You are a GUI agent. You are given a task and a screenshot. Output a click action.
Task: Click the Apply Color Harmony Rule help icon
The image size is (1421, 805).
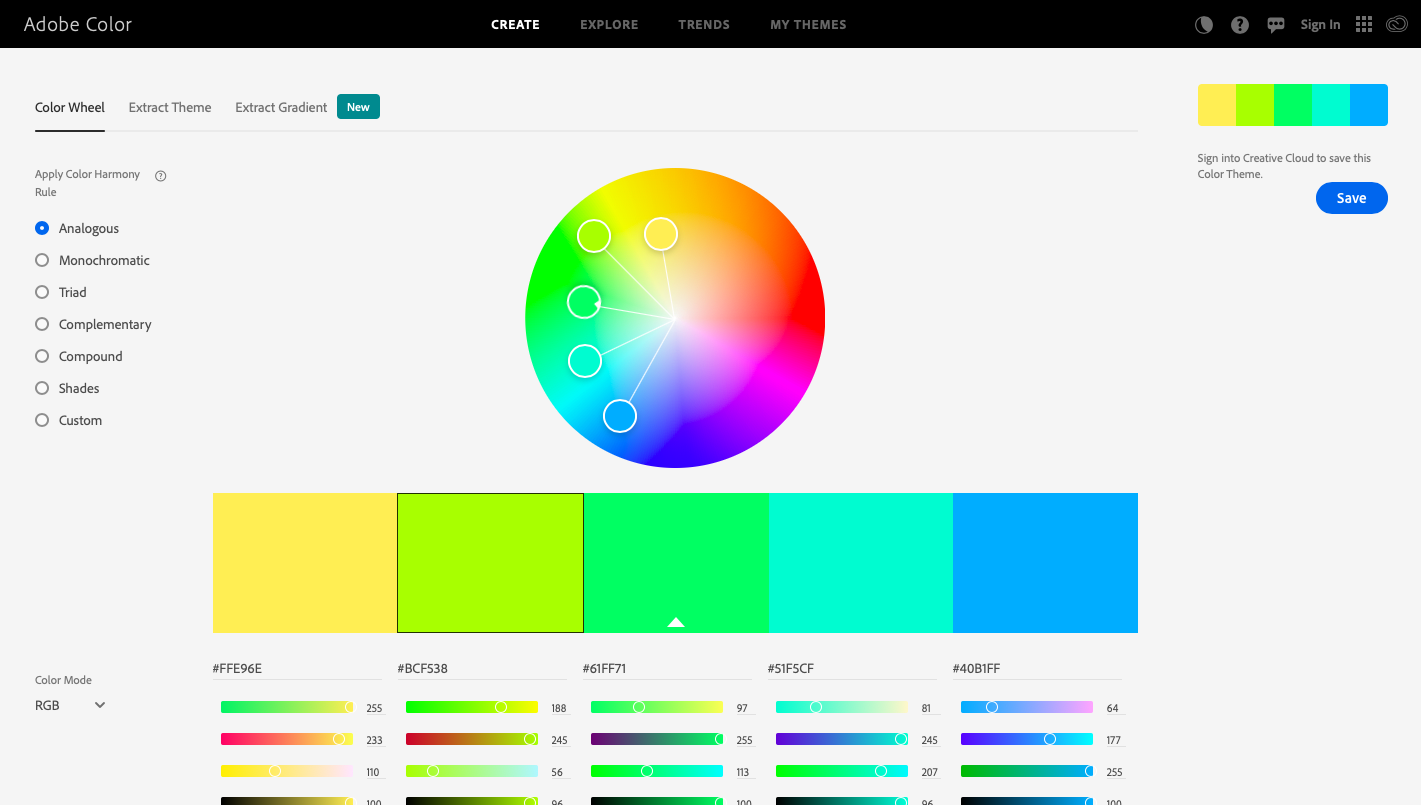[x=160, y=175]
